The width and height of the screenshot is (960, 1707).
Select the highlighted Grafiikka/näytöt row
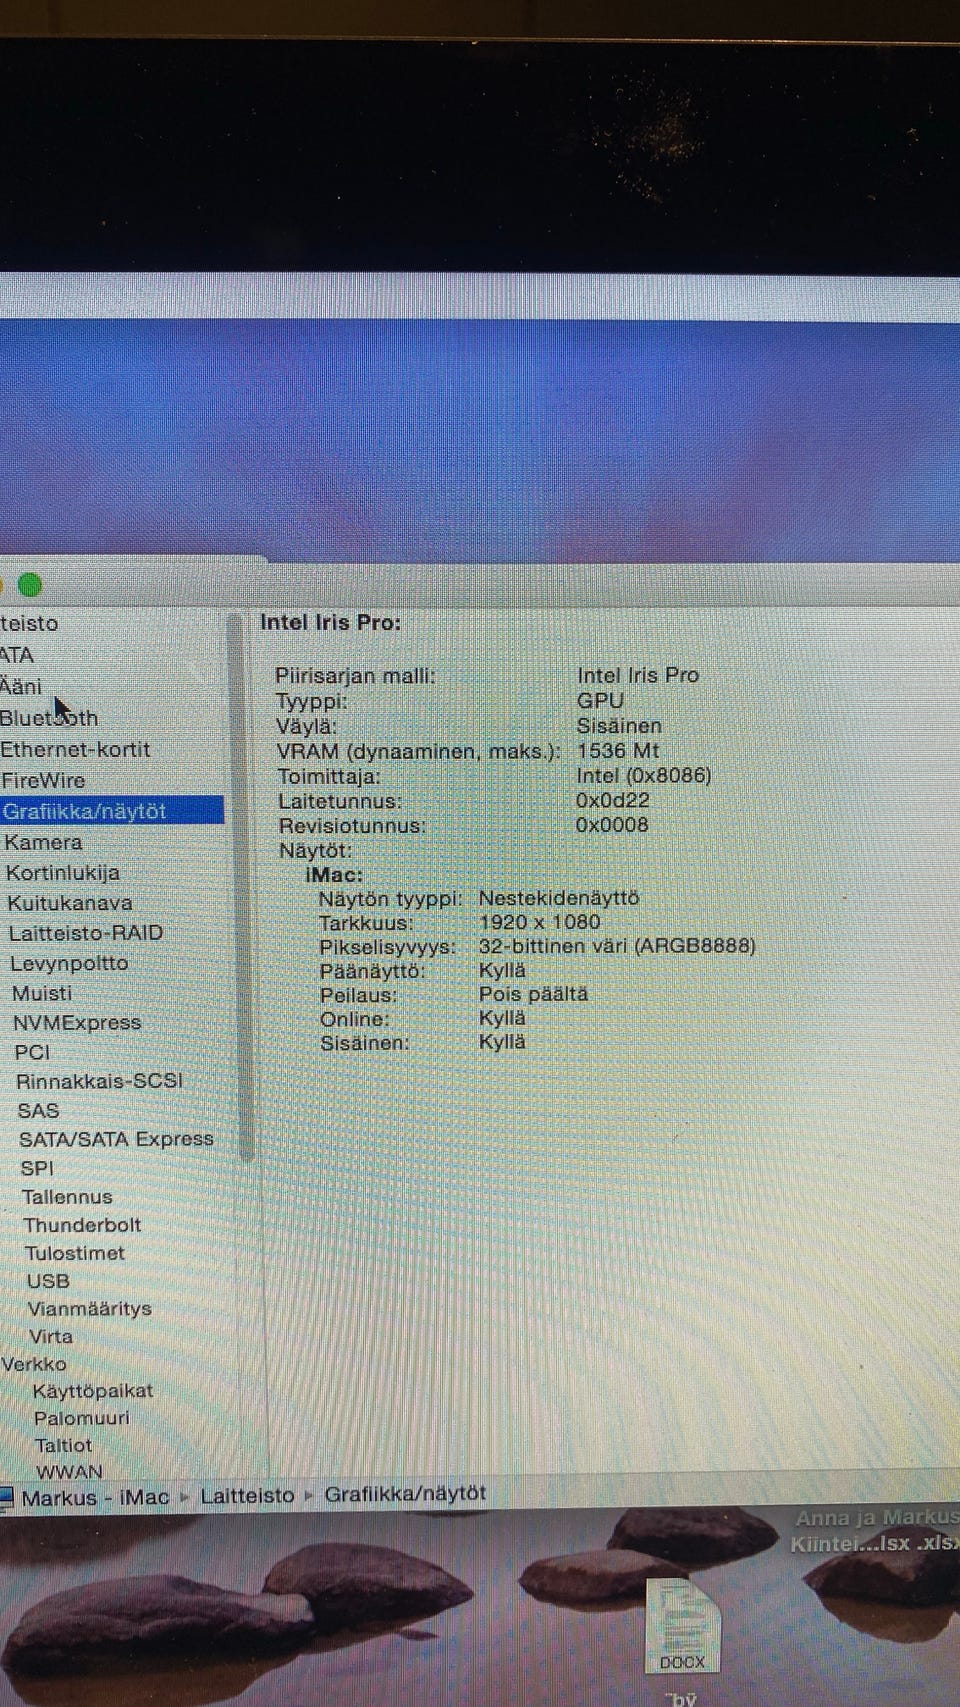point(112,811)
